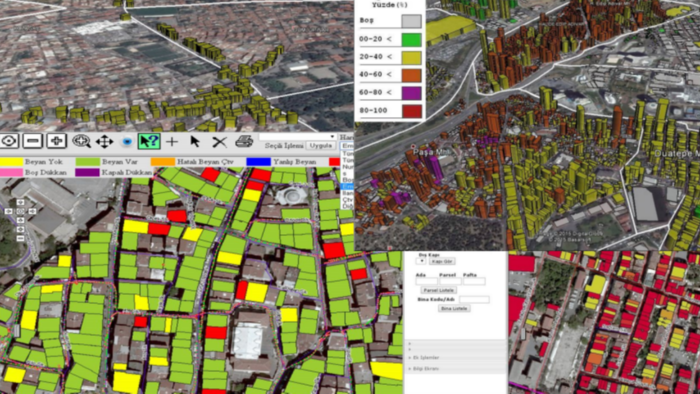Click the full extent view icon
Viewport: 700px width, 394px height.
point(9,141)
